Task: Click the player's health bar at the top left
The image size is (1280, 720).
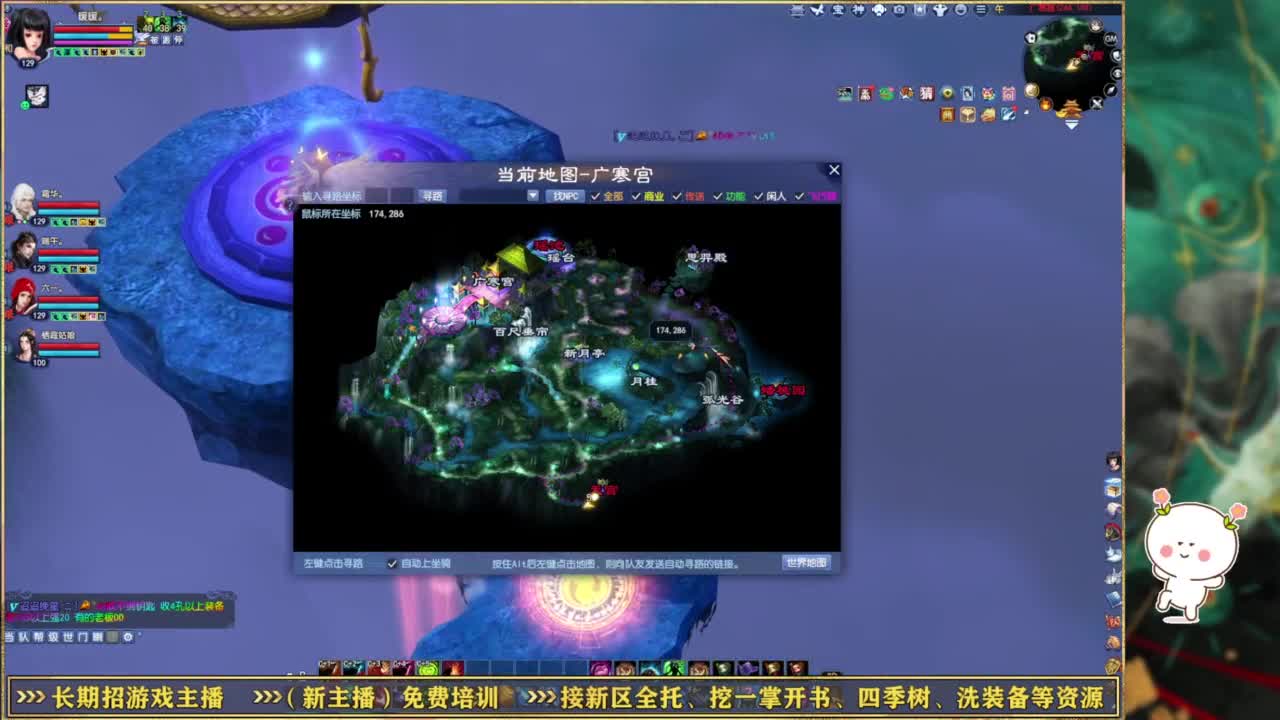Action: tap(92, 30)
